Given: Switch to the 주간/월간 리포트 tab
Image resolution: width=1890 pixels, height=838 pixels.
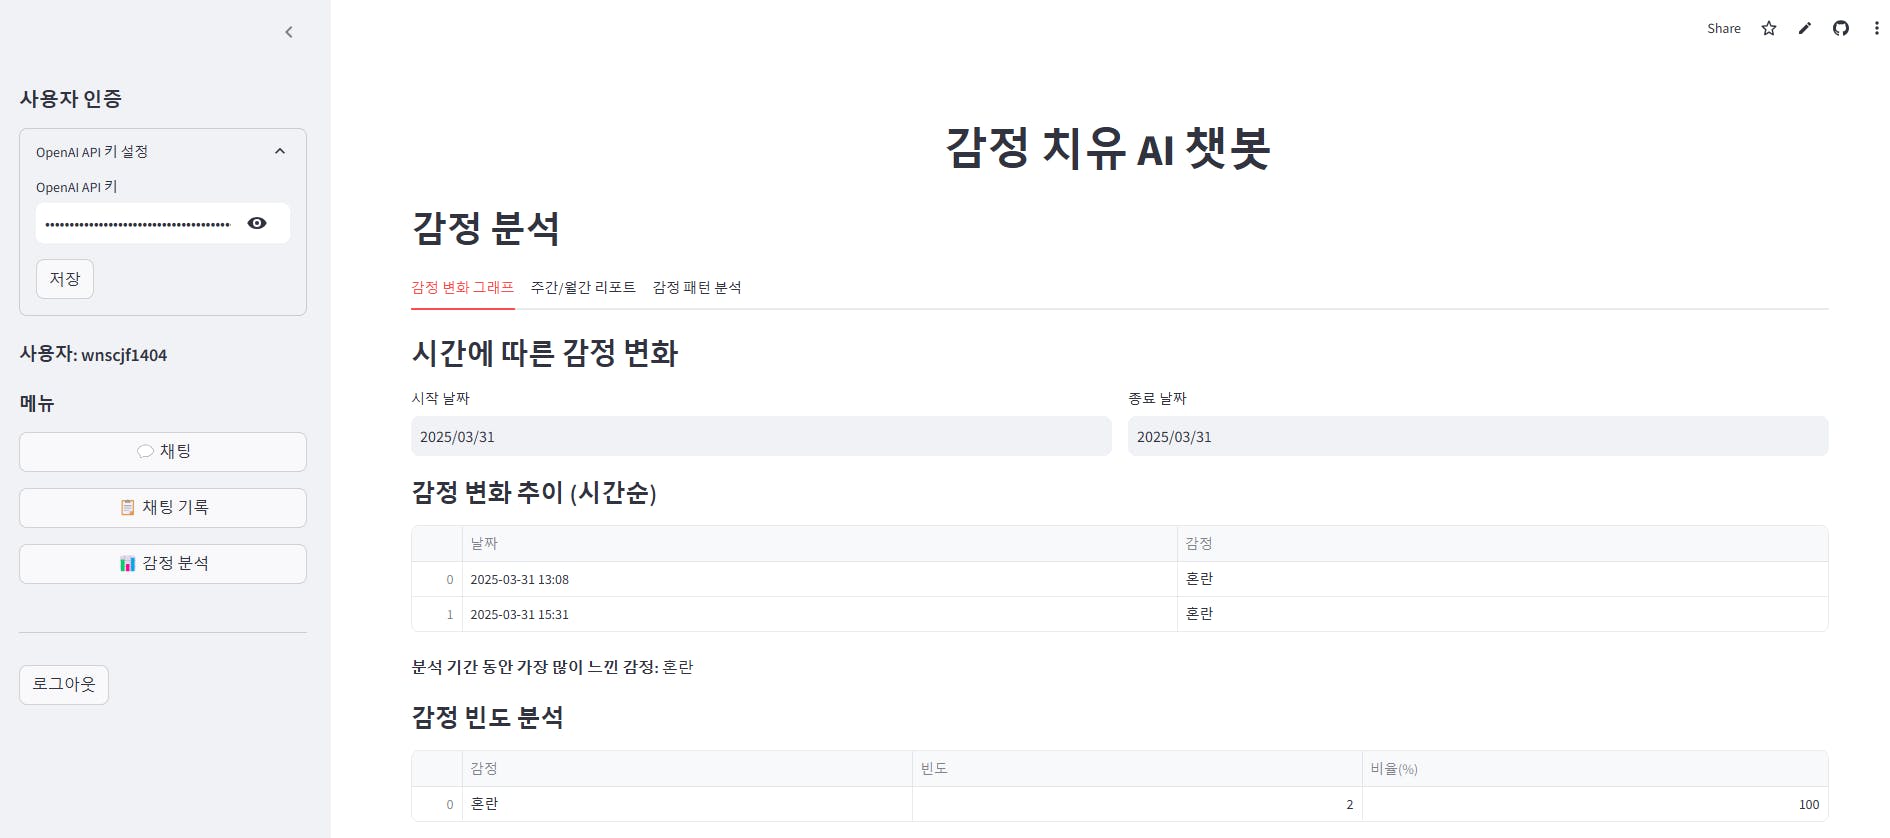Looking at the screenshot, I should click(583, 288).
